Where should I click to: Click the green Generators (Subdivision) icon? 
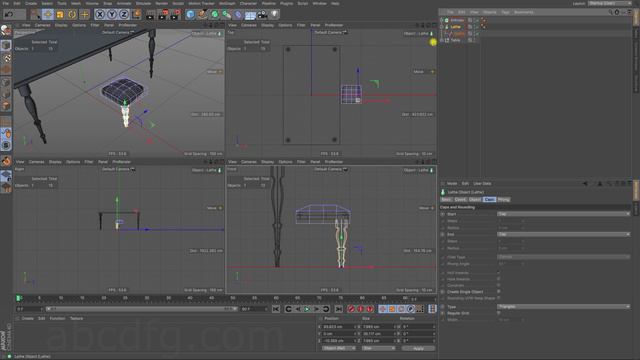[x=215, y=15]
